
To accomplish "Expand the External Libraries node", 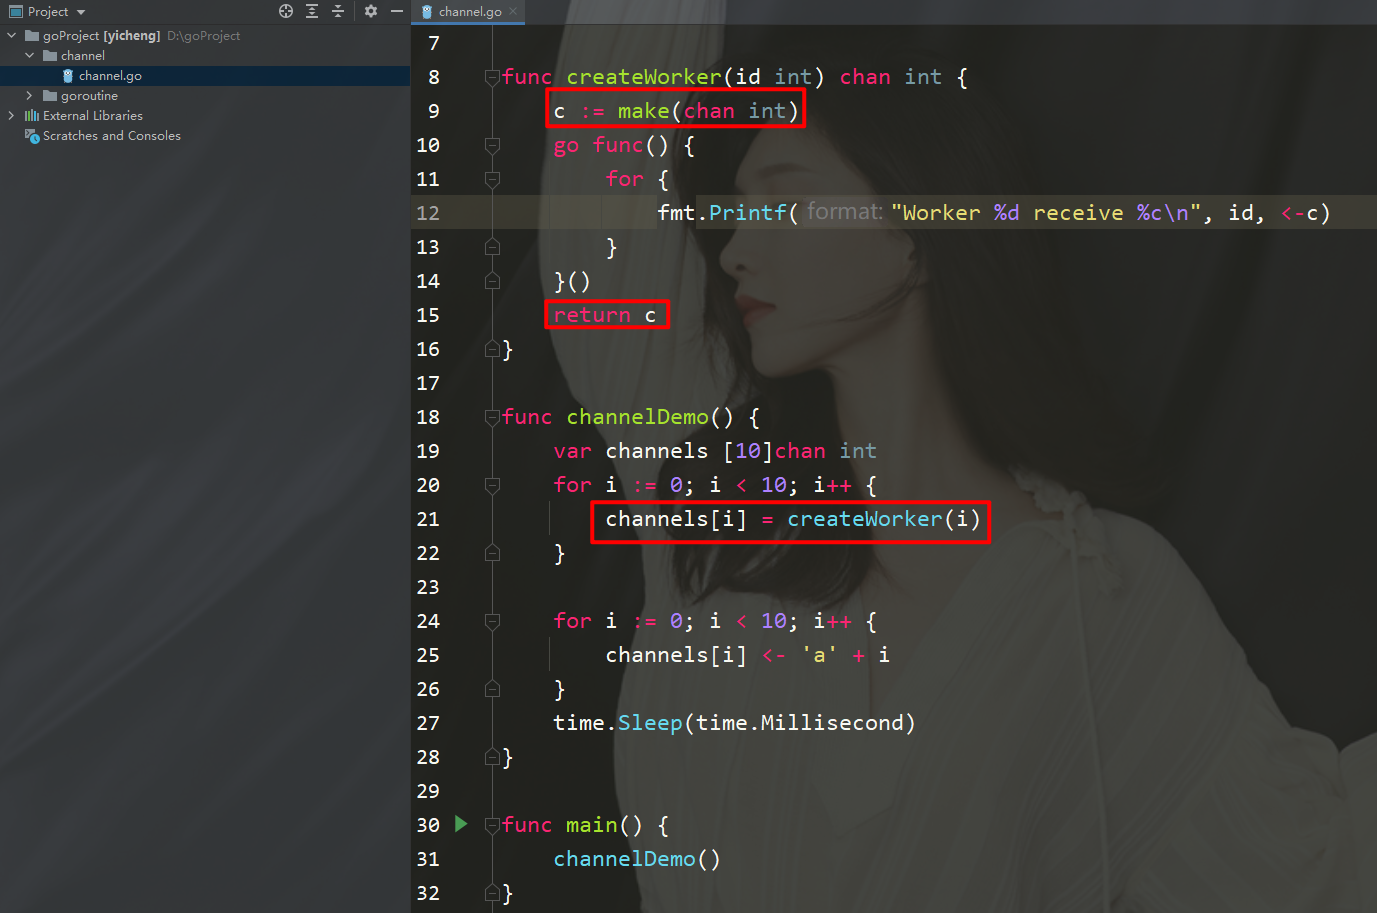I will click(x=12, y=115).
